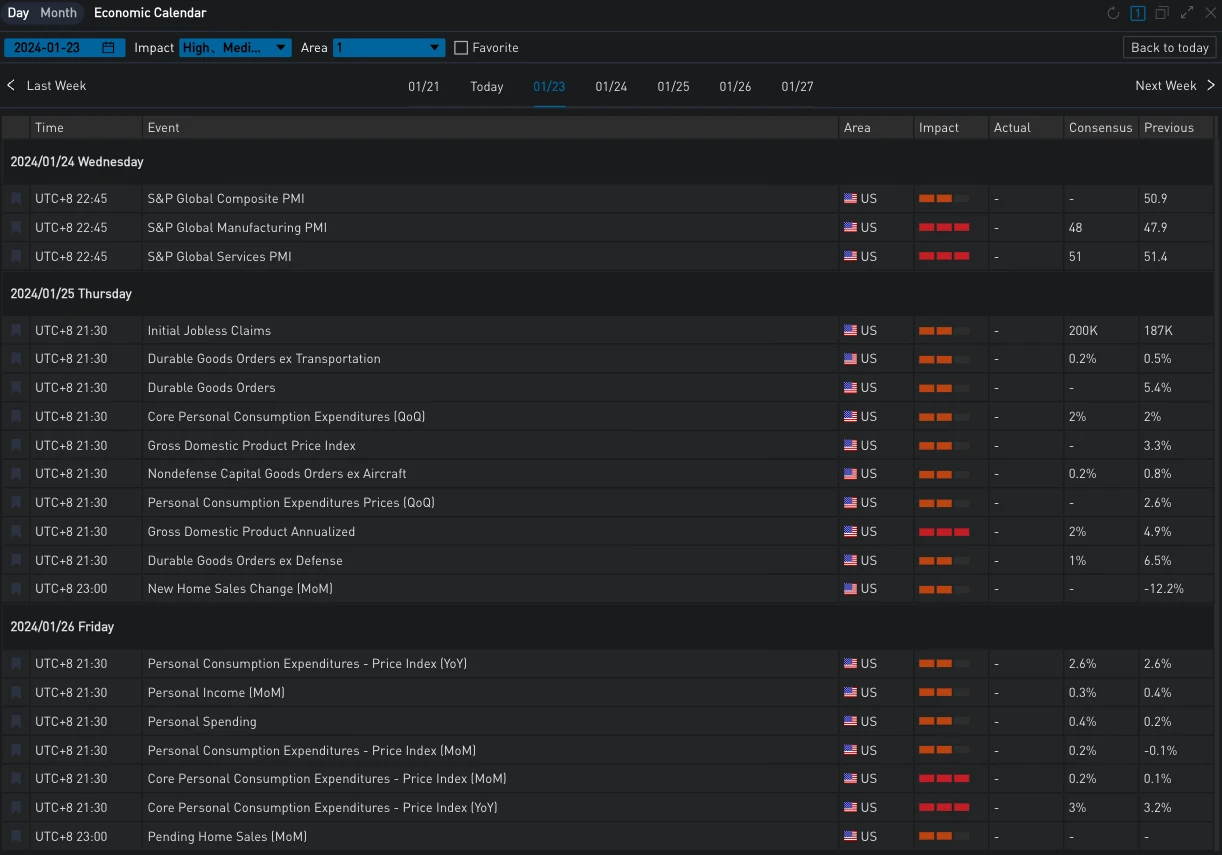Screen dimensions: 1222x855
Task: Select the Today tab
Action: tap(487, 87)
